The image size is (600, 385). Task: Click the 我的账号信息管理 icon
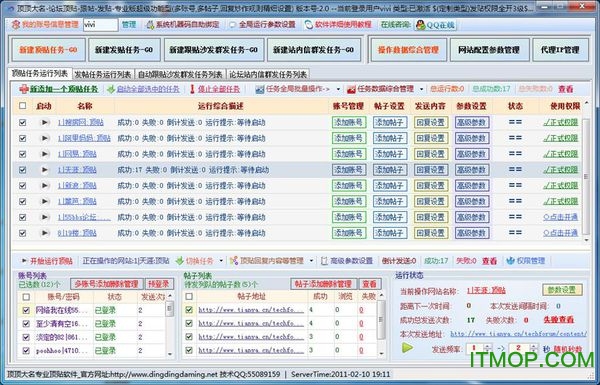pyautogui.click(x=16, y=25)
